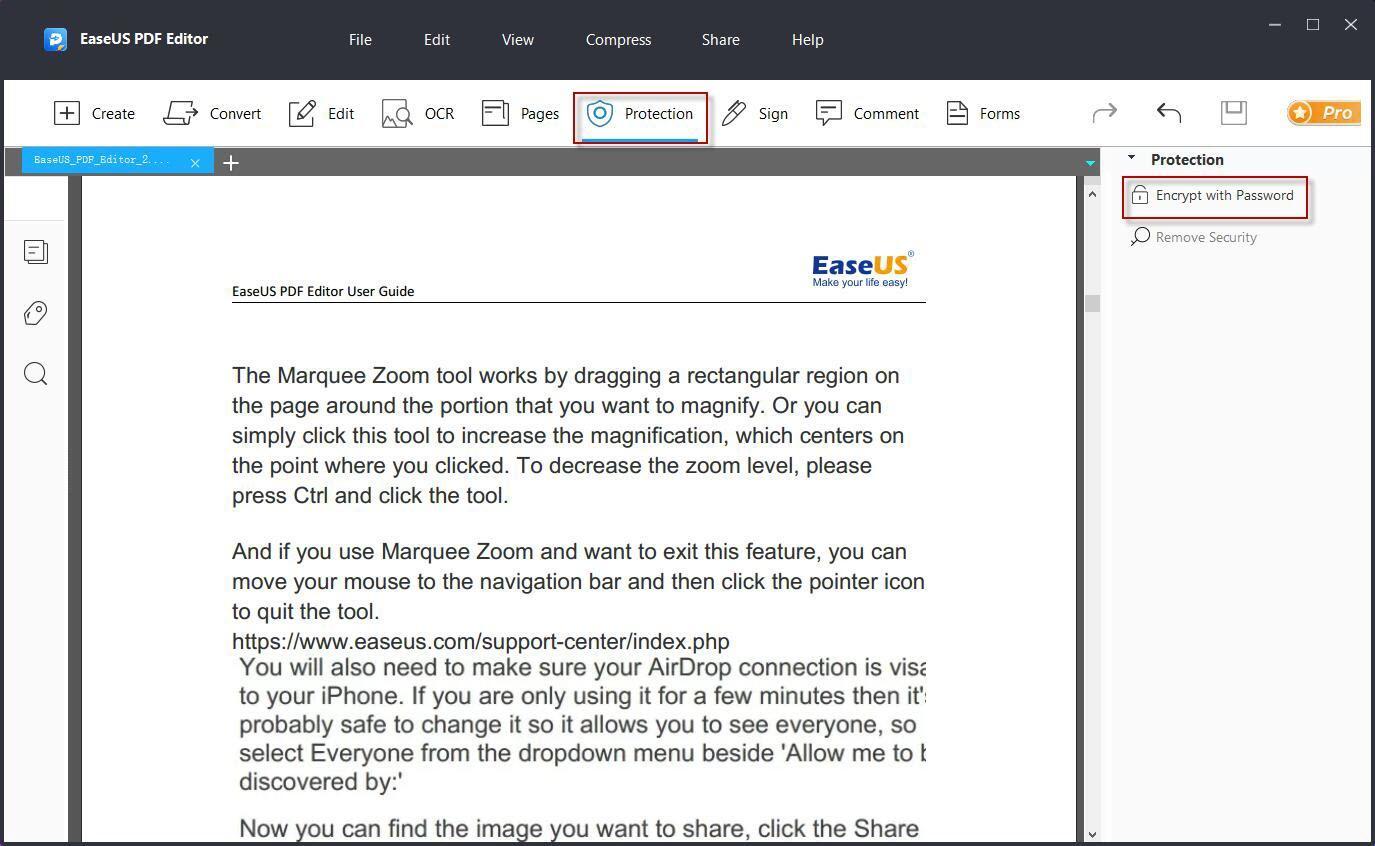Open the OCR tool

click(x=418, y=113)
